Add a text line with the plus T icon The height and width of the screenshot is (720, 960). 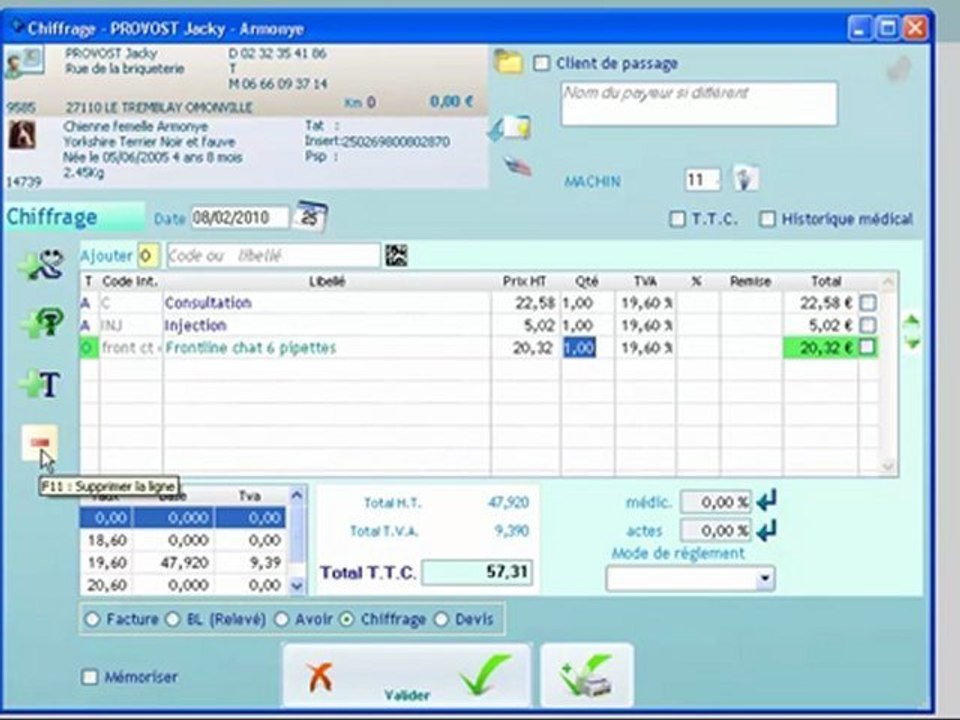point(40,384)
